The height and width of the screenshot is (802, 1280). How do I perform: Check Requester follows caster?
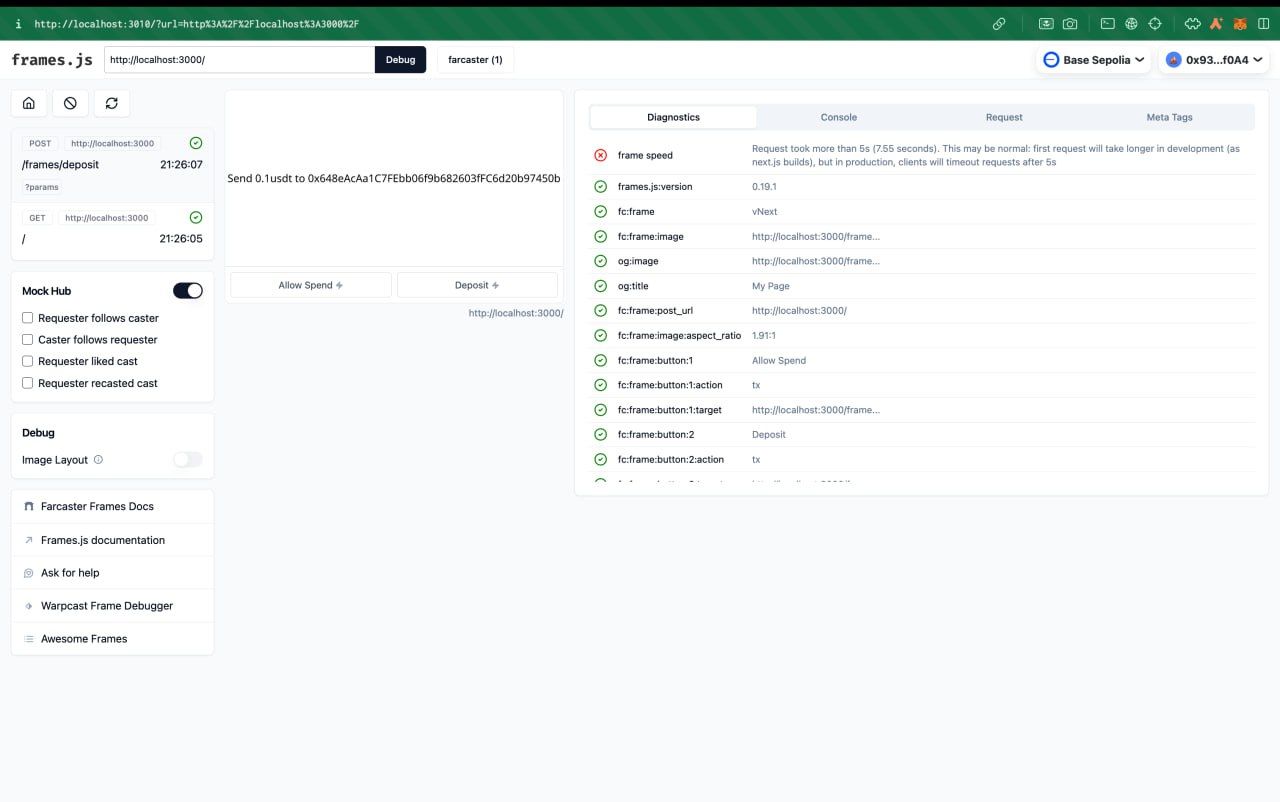coord(28,318)
